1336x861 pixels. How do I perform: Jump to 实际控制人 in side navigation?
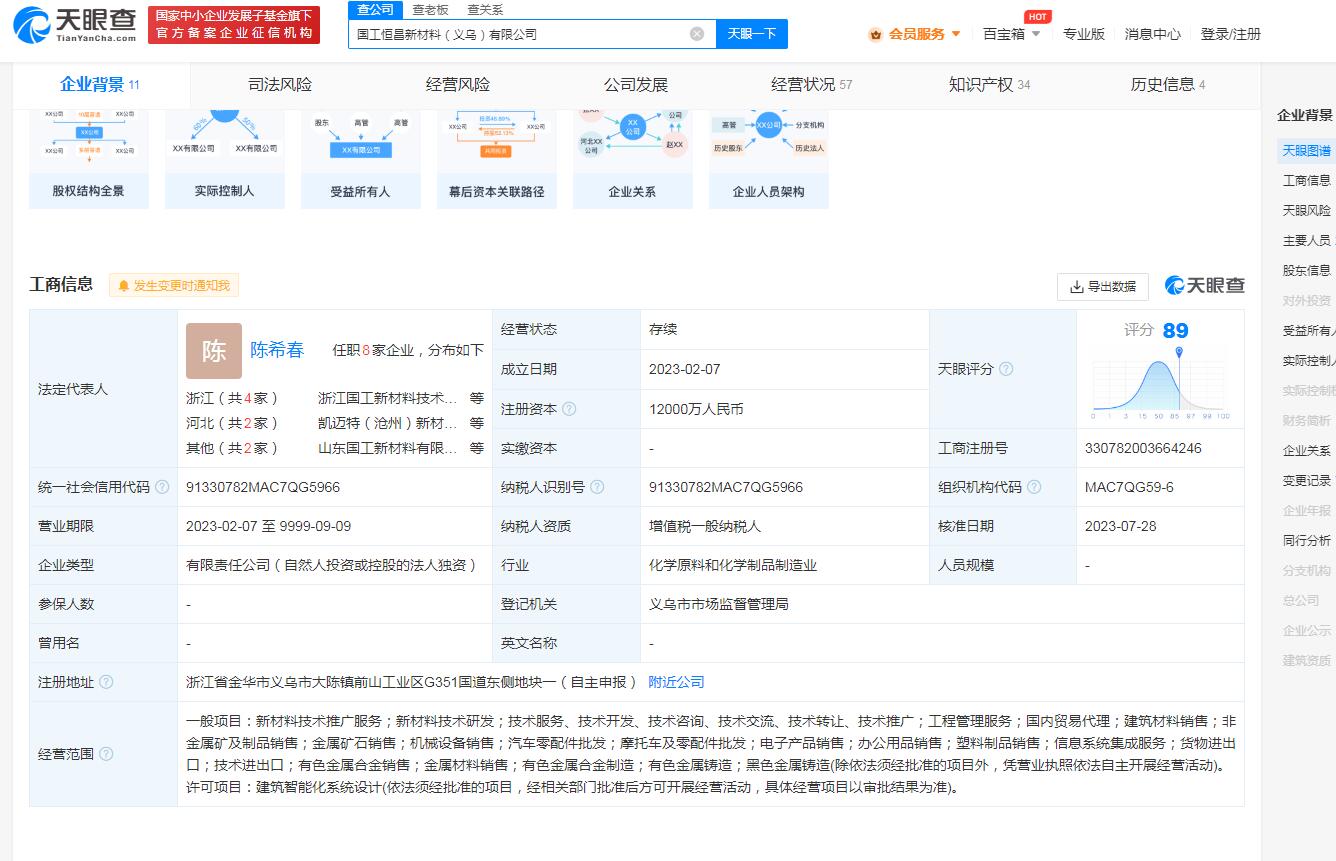1308,360
